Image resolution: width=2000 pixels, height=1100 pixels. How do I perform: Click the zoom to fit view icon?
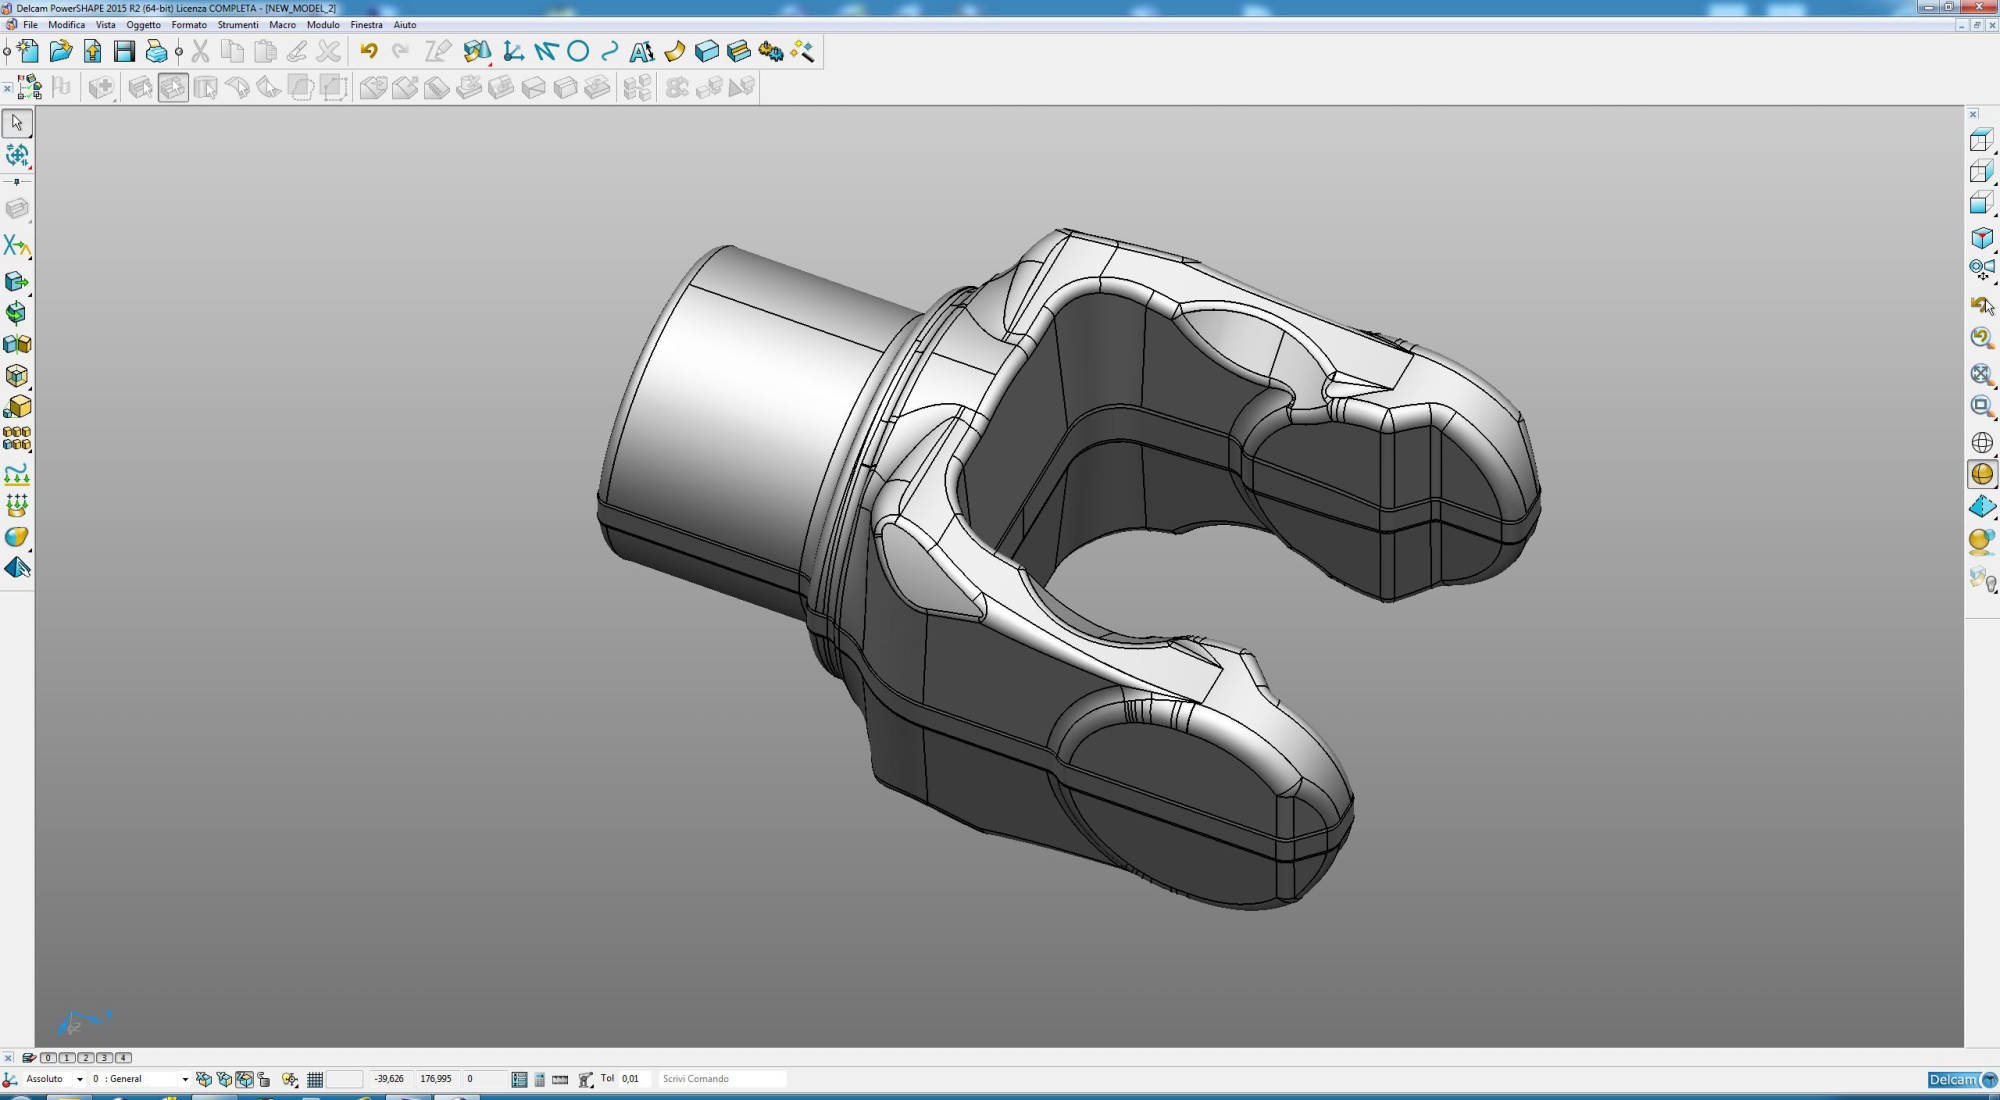click(1981, 374)
